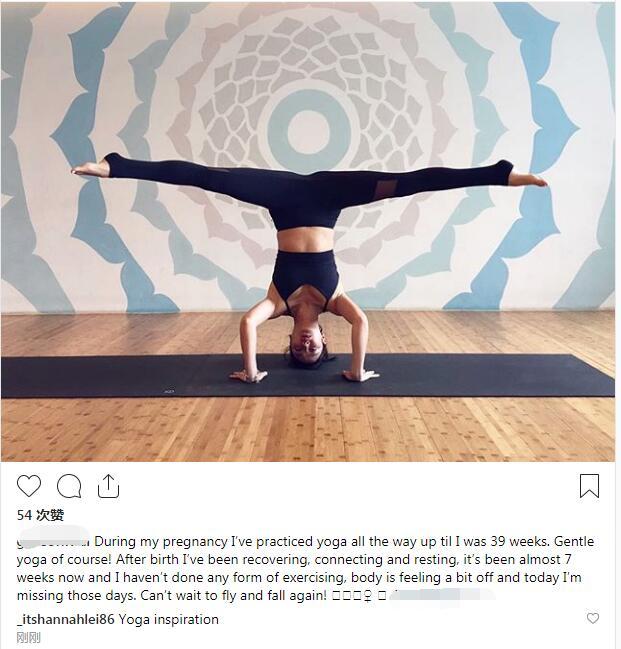Click the 刚刚 comment timestamp

click(29, 637)
